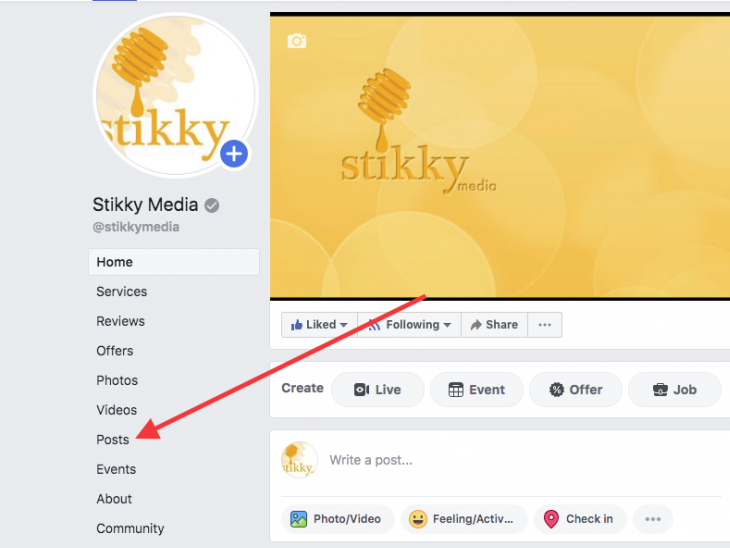Click the @stikkymedia username
Viewport: 730px width, 548px height.
pyautogui.click(x=136, y=227)
